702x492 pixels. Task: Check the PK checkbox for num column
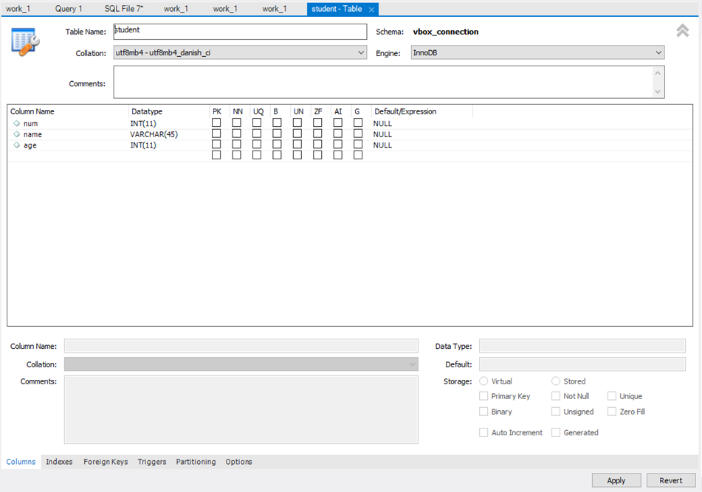(216, 123)
